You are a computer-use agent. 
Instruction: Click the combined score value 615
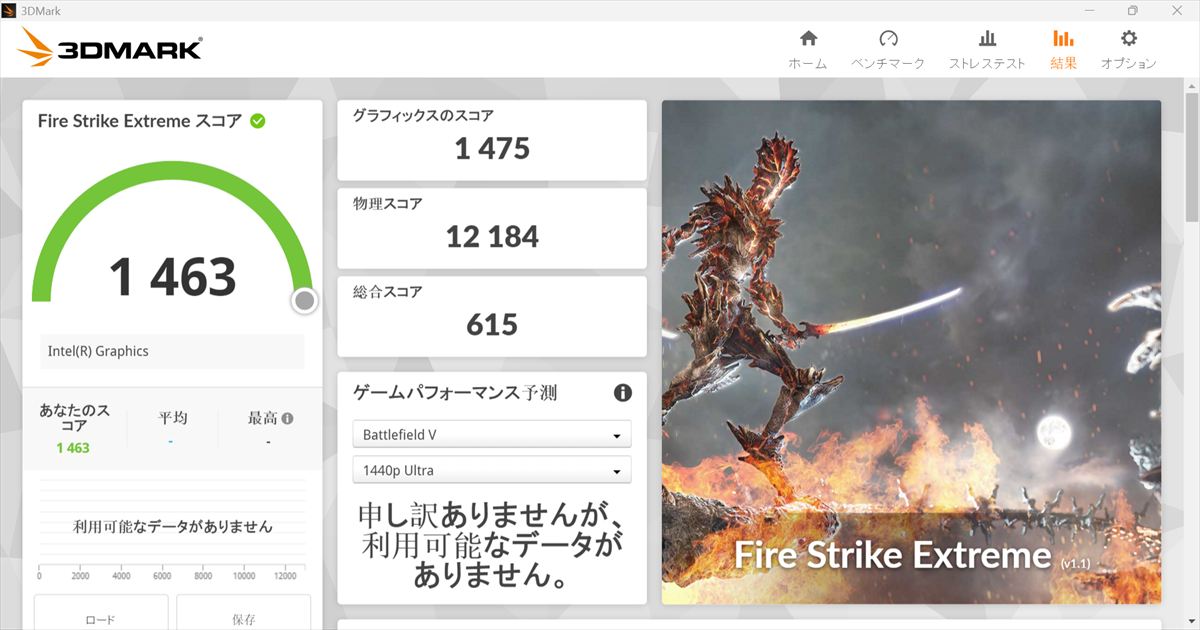492,325
